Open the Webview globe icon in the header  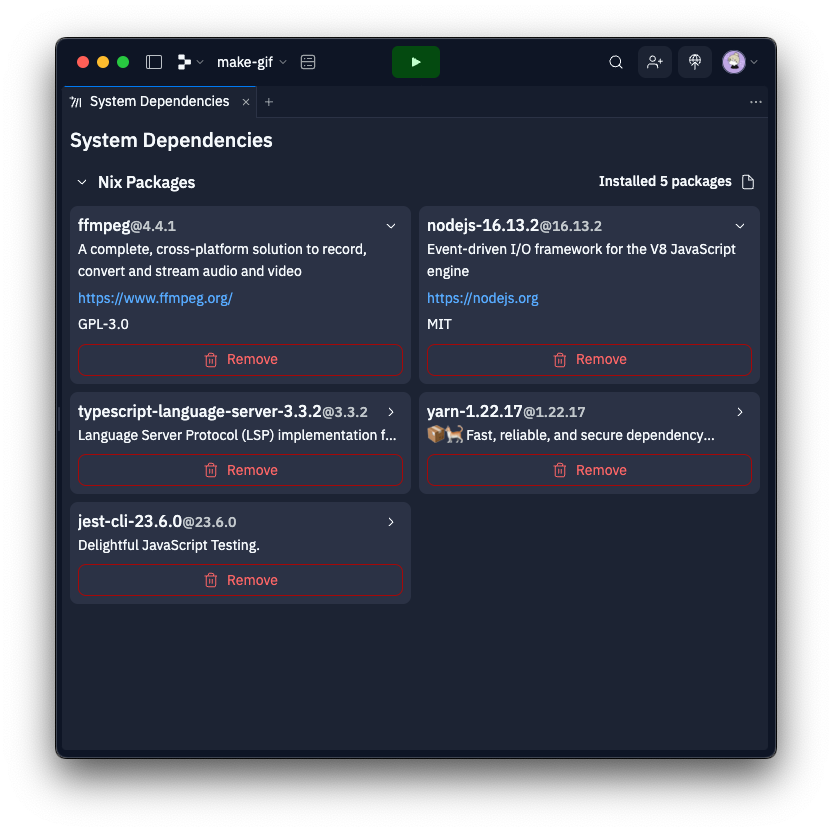click(x=694, y=61)
